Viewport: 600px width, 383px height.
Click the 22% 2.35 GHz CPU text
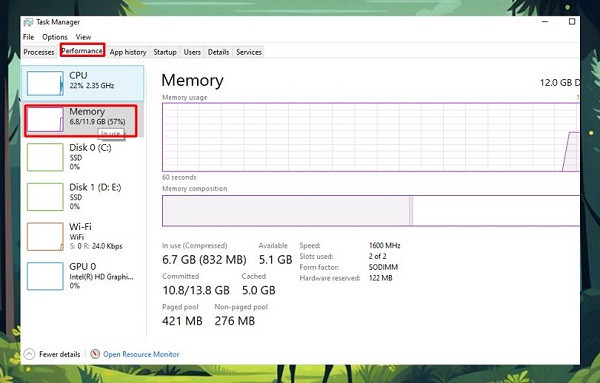[x=92, y=85]
